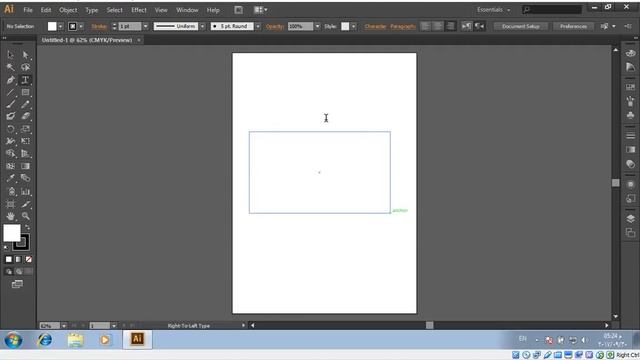Choose the Eraser tool
640x360 pixels.
click(25, 116)
